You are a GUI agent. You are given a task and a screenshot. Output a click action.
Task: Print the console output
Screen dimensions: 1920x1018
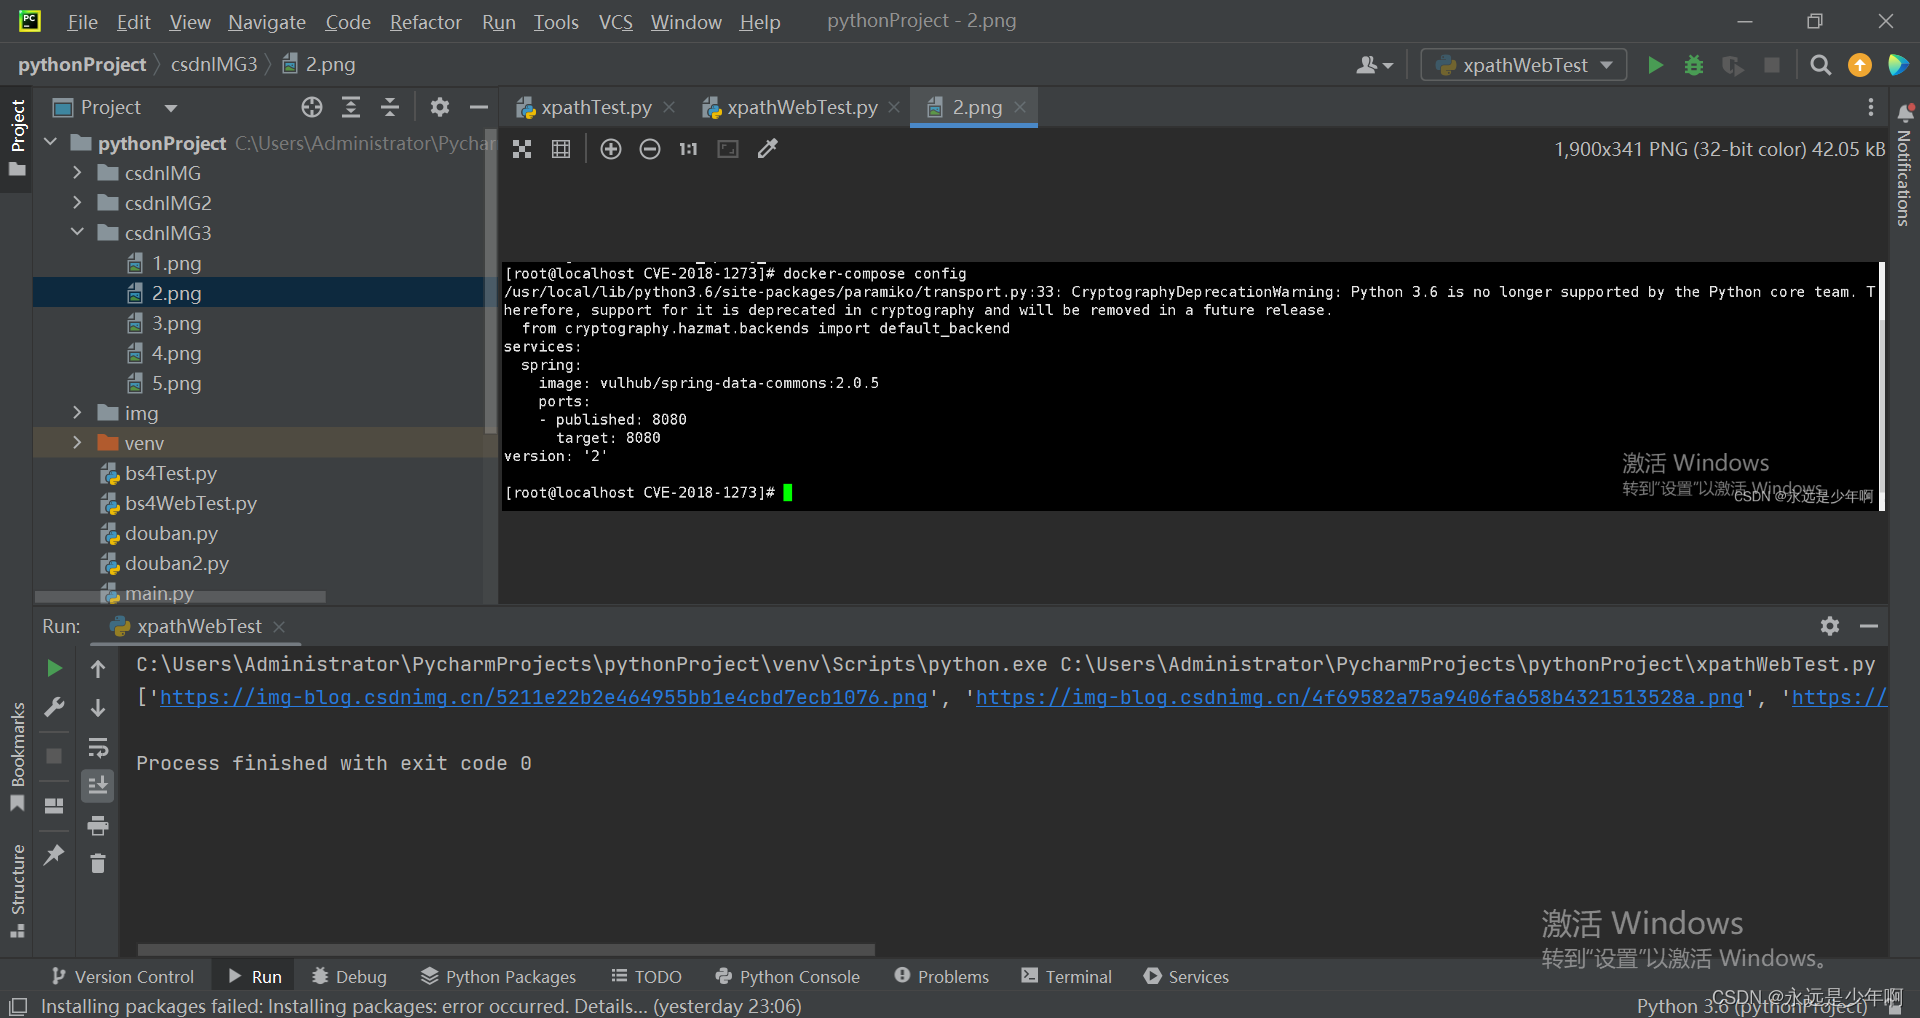tap(98, 825)
